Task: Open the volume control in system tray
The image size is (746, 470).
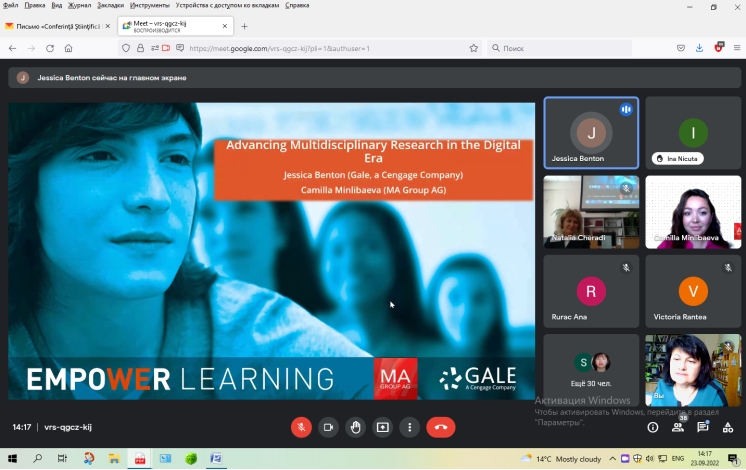Action: click(x=649, y=459)
